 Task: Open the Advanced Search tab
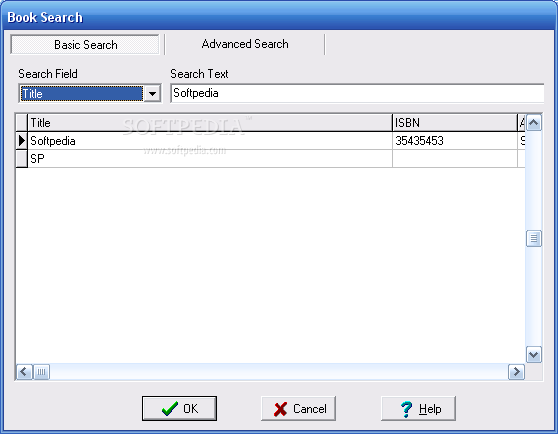tap(245, 44)
